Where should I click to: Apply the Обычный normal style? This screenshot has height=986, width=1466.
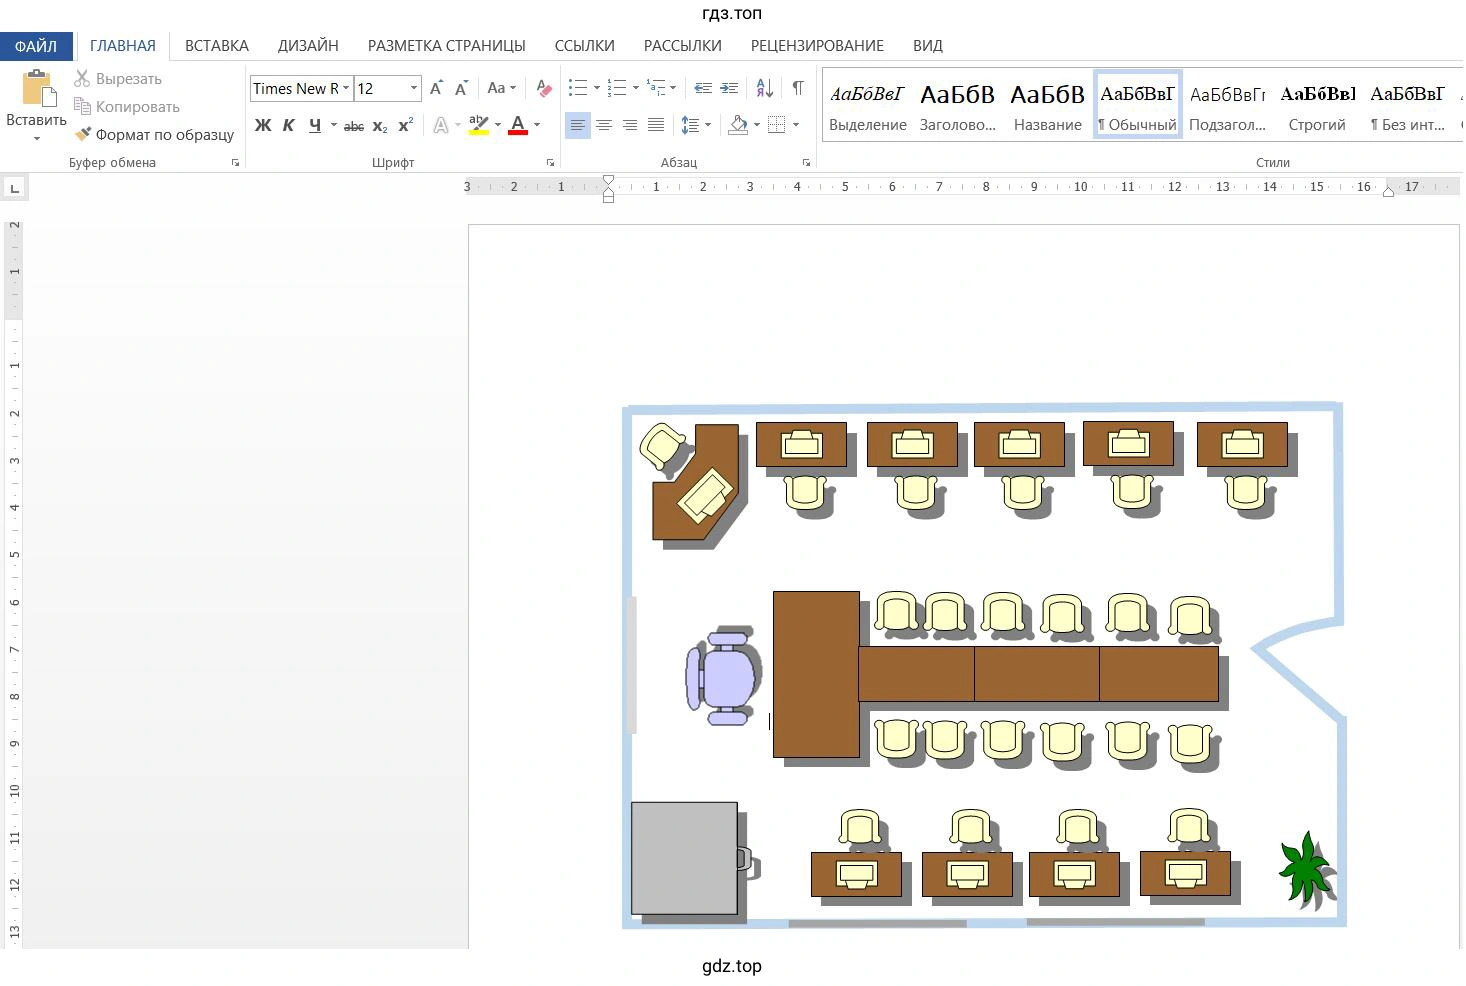click(1138, 105)
